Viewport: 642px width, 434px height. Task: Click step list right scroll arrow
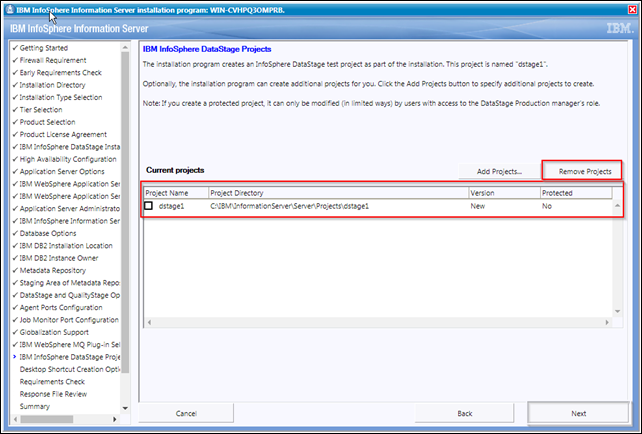115,419
